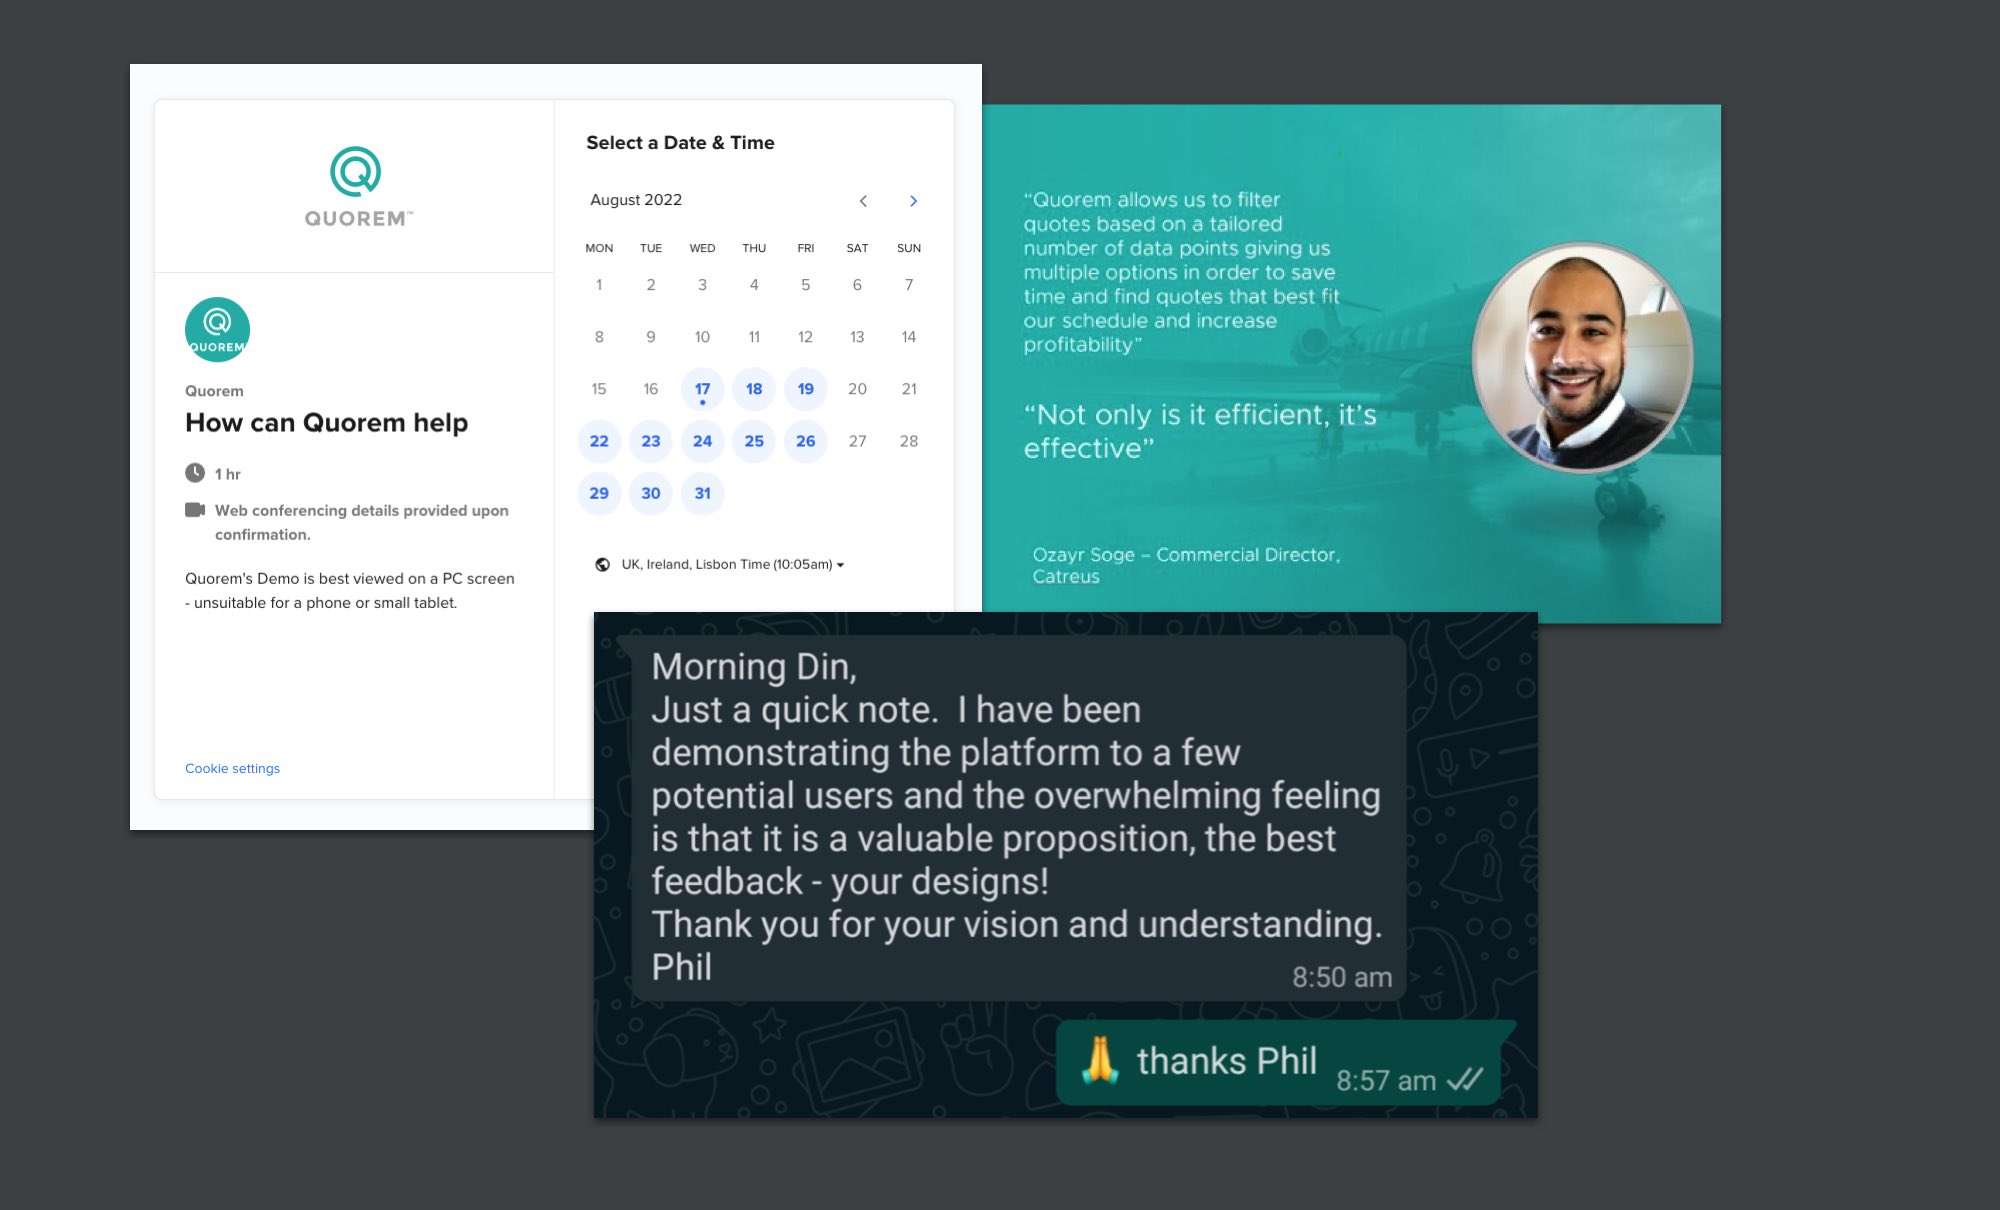
Task: Select August 17 on the calendar
Action: [702, 389]
